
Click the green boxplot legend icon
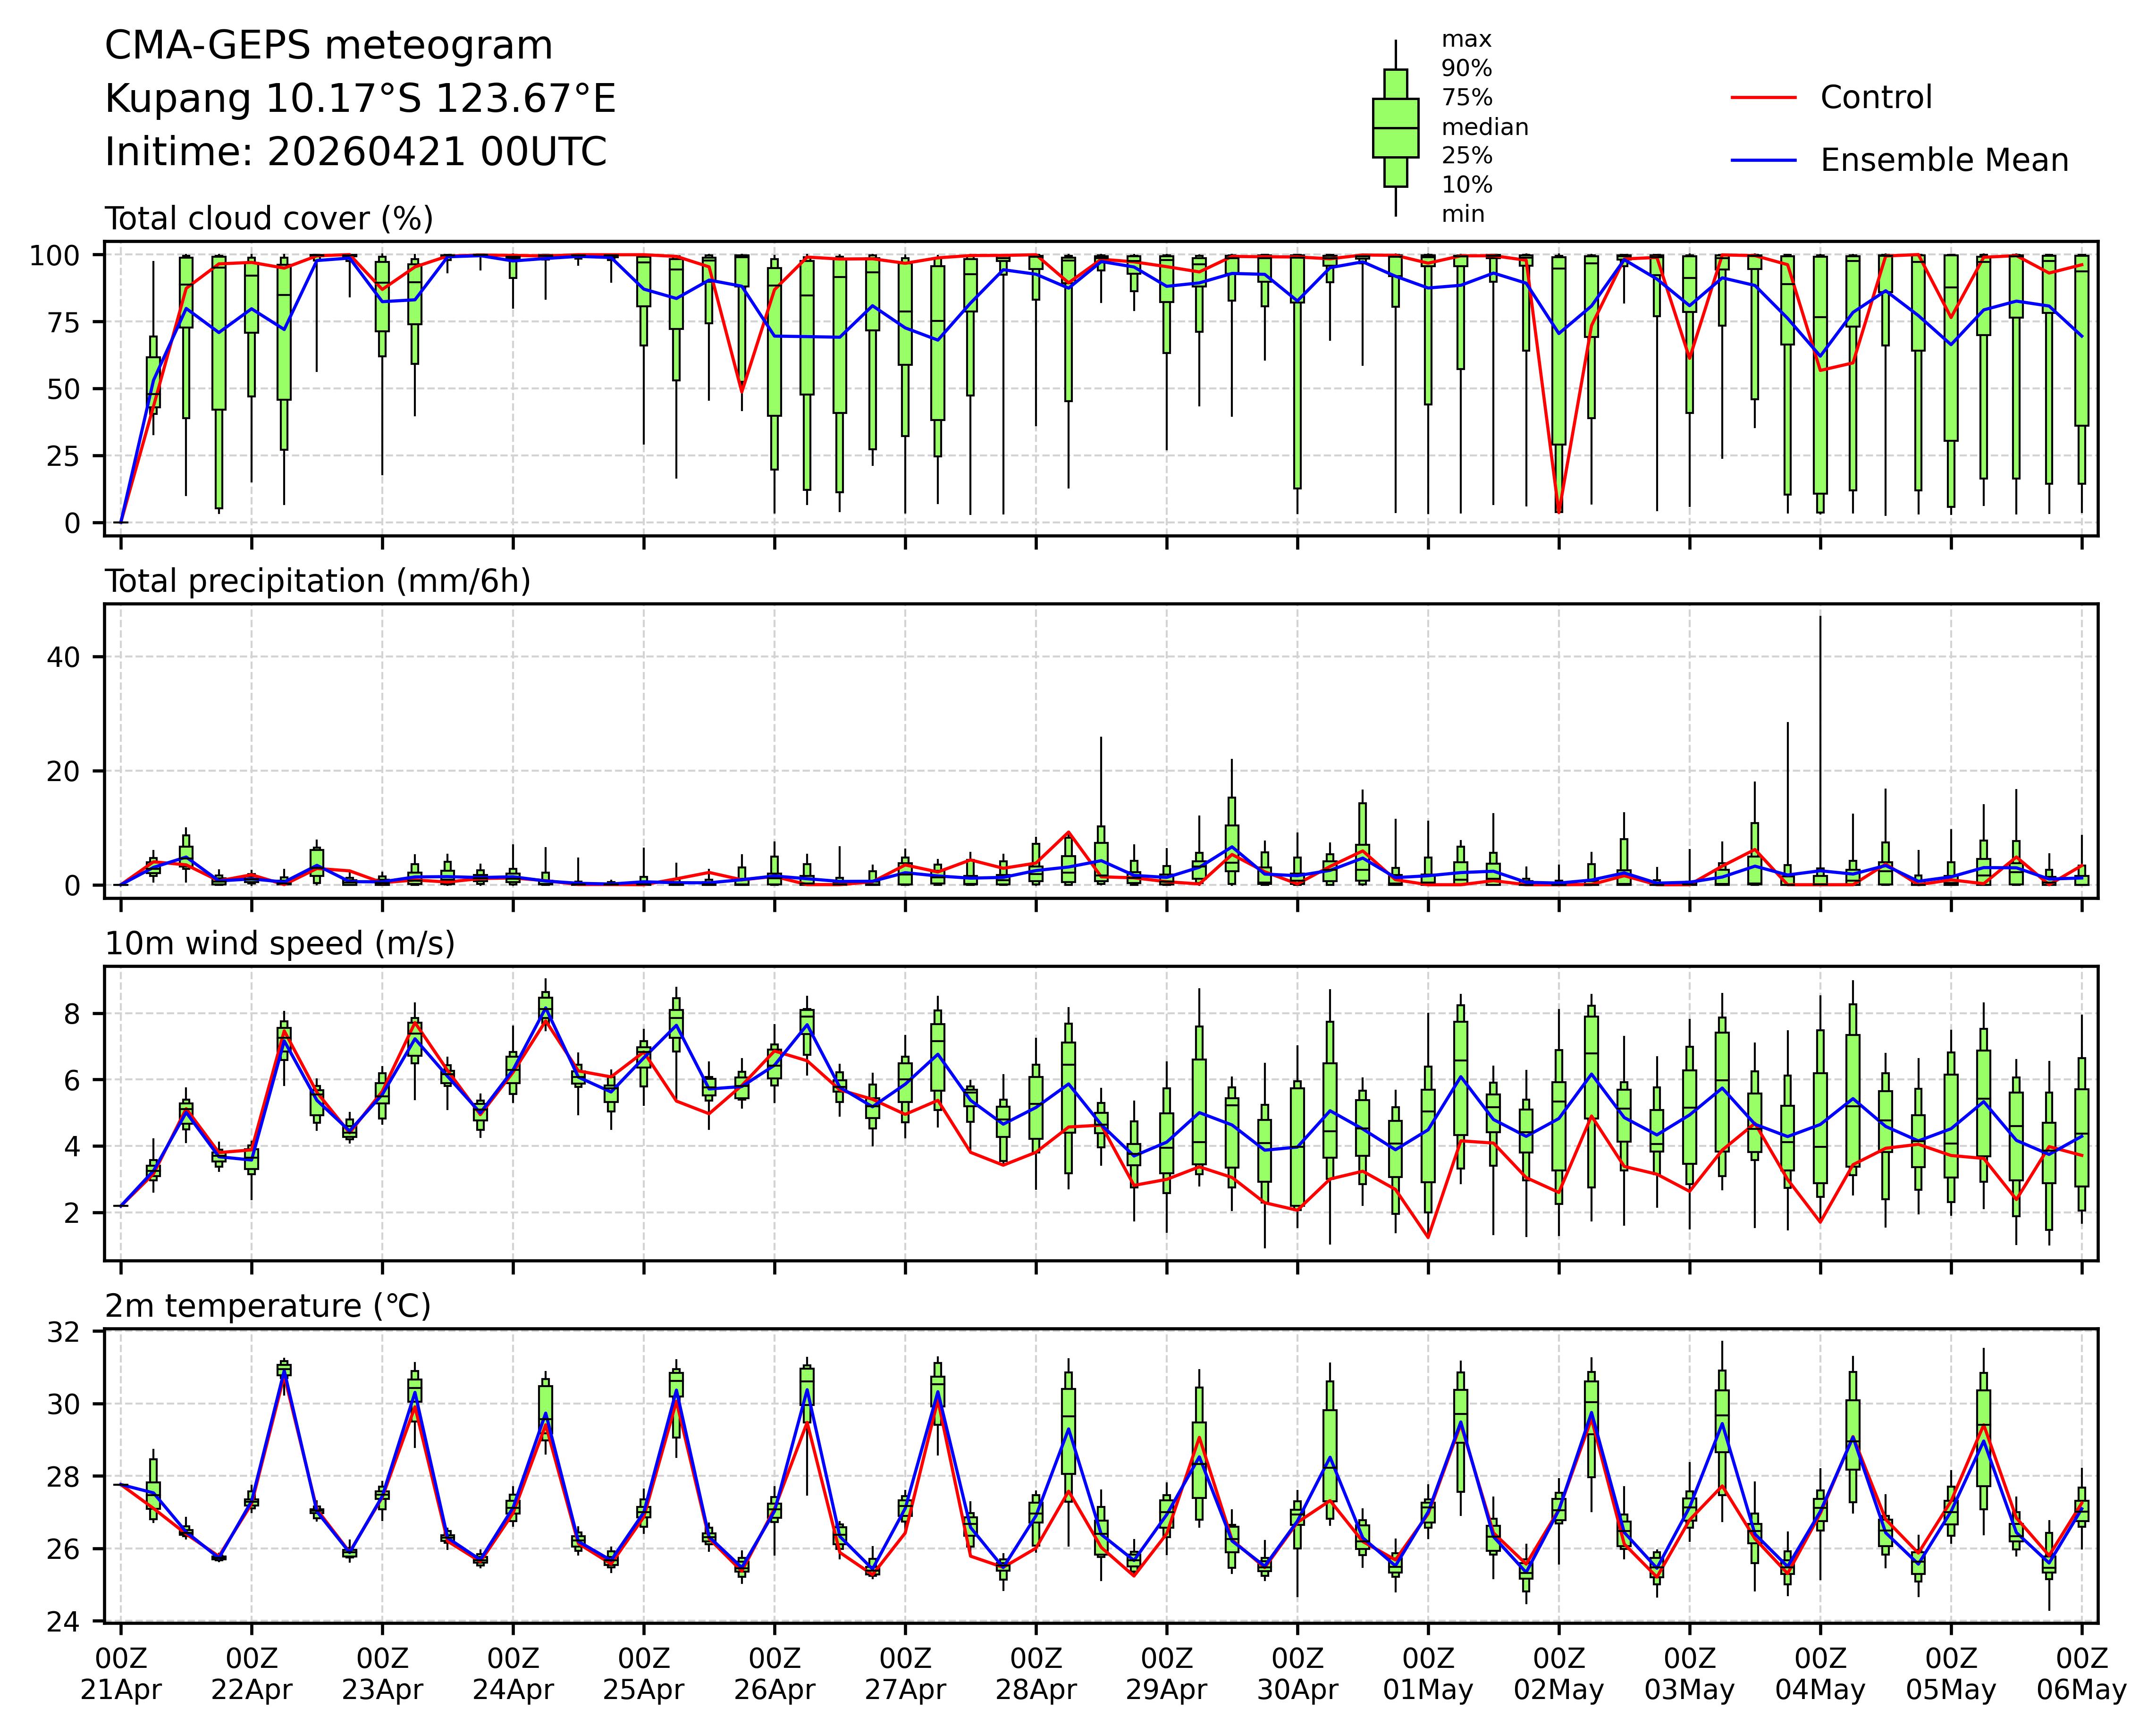(x=1395, y=128)
